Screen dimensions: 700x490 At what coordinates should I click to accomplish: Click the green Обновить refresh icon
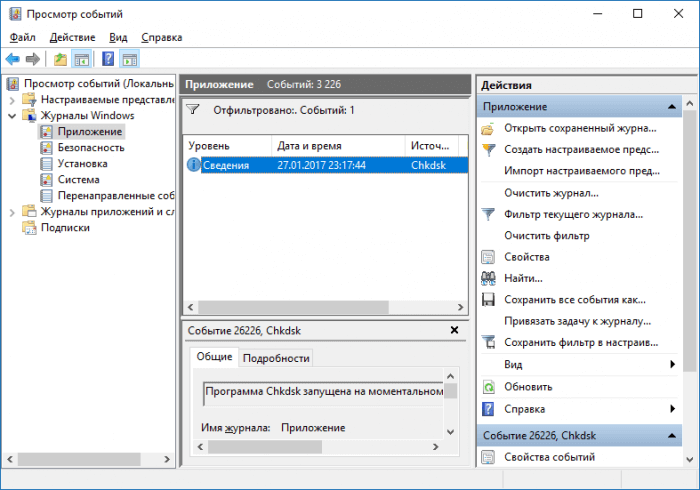pyautogui.click(x=488, y=387)
